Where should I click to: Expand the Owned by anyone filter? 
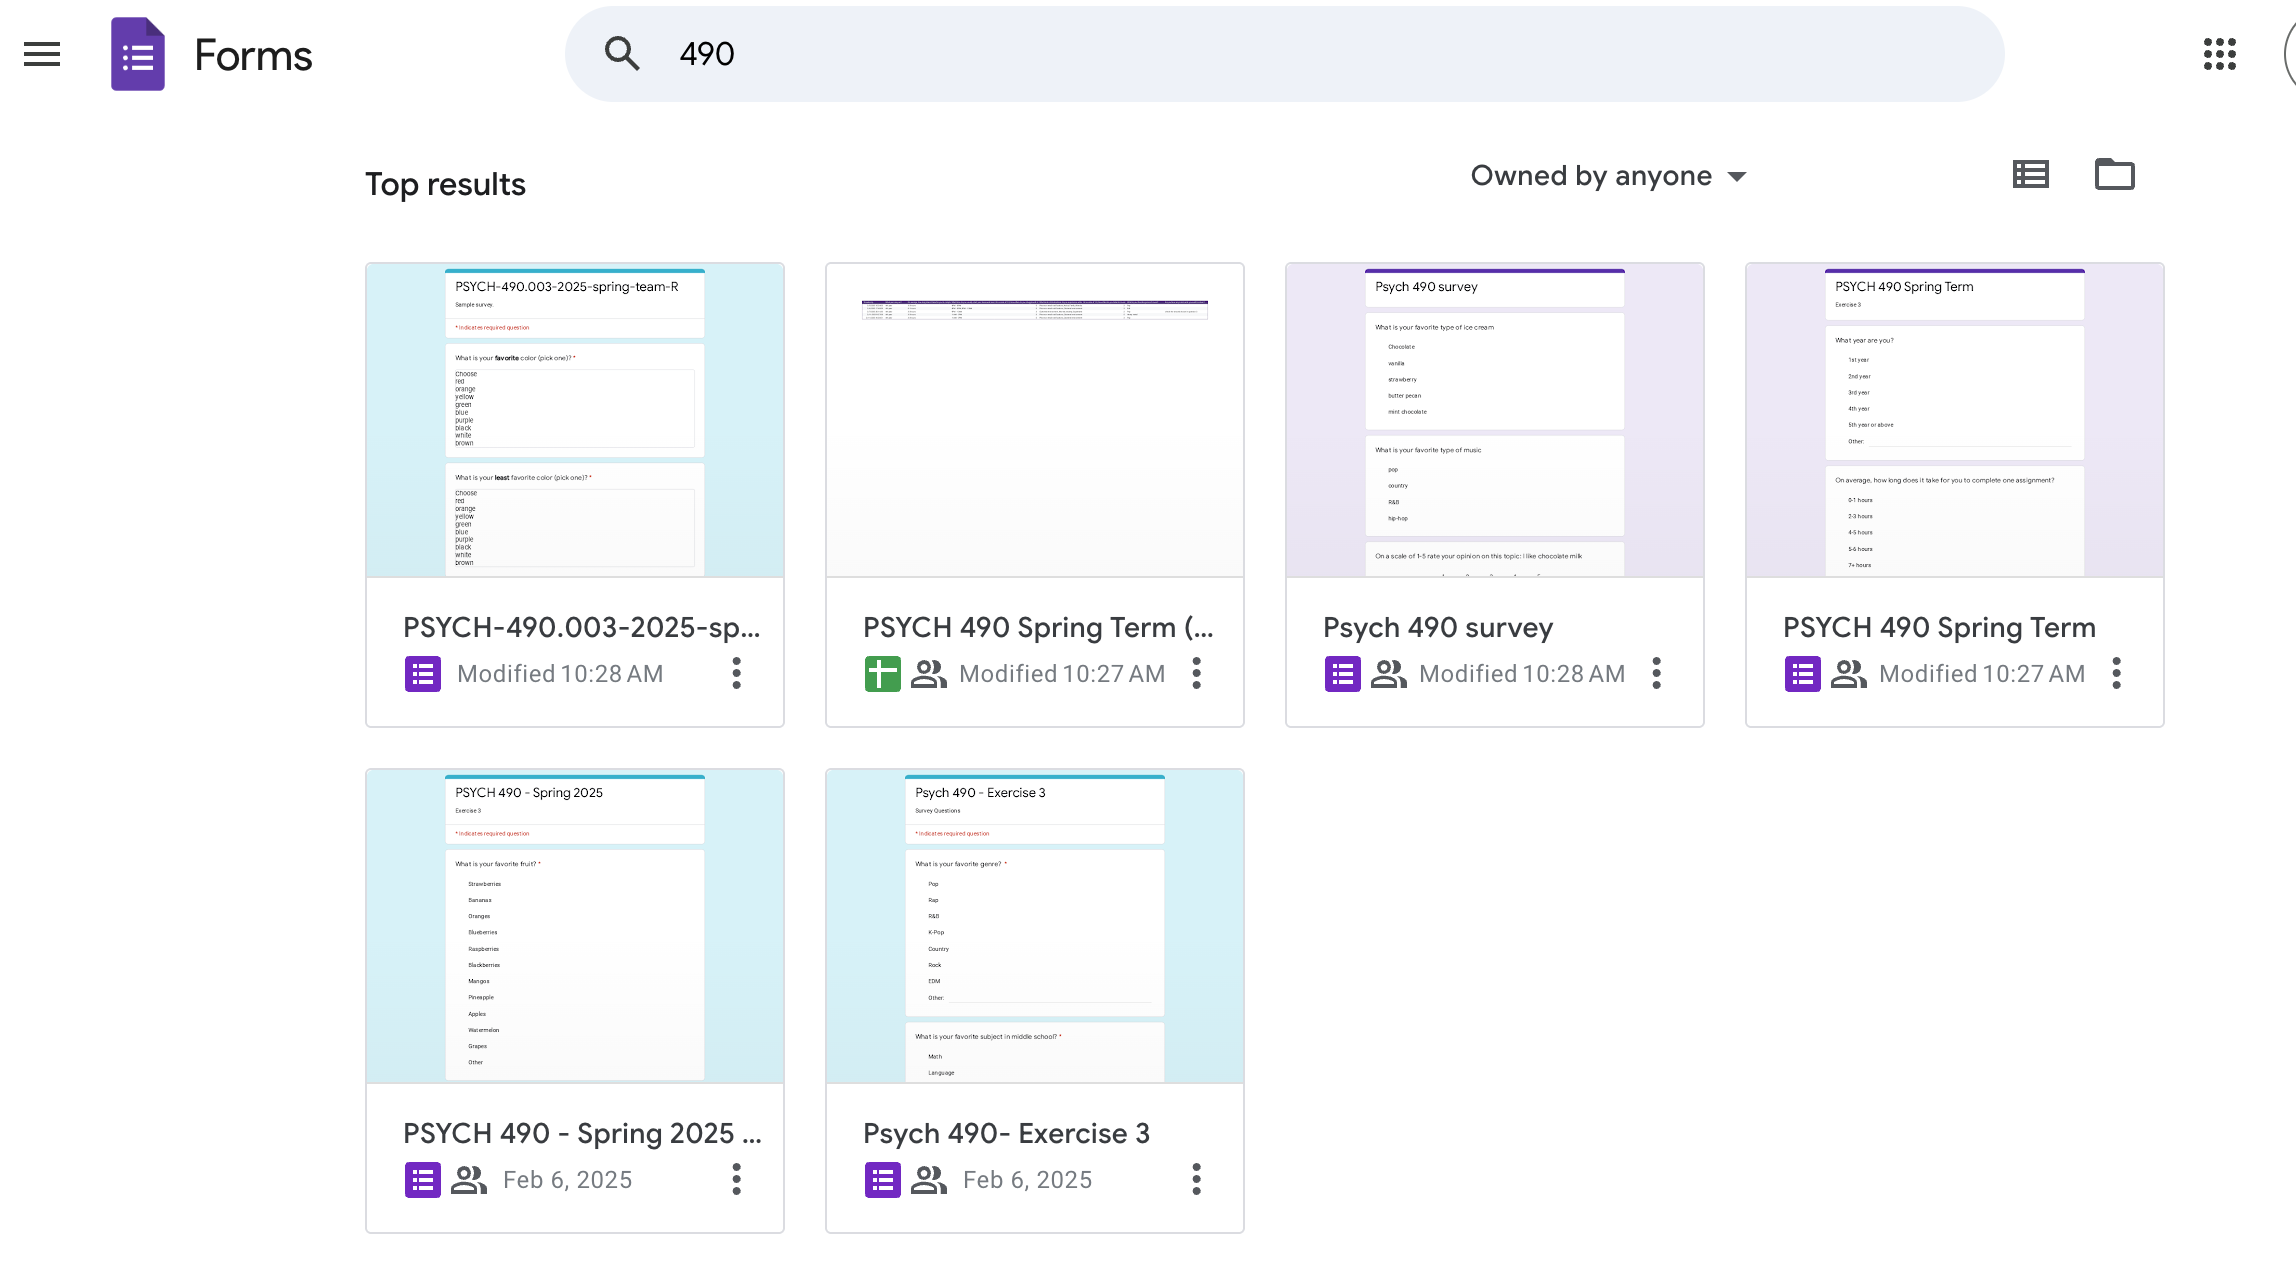pyautogui.click(x=1608, y=176)
